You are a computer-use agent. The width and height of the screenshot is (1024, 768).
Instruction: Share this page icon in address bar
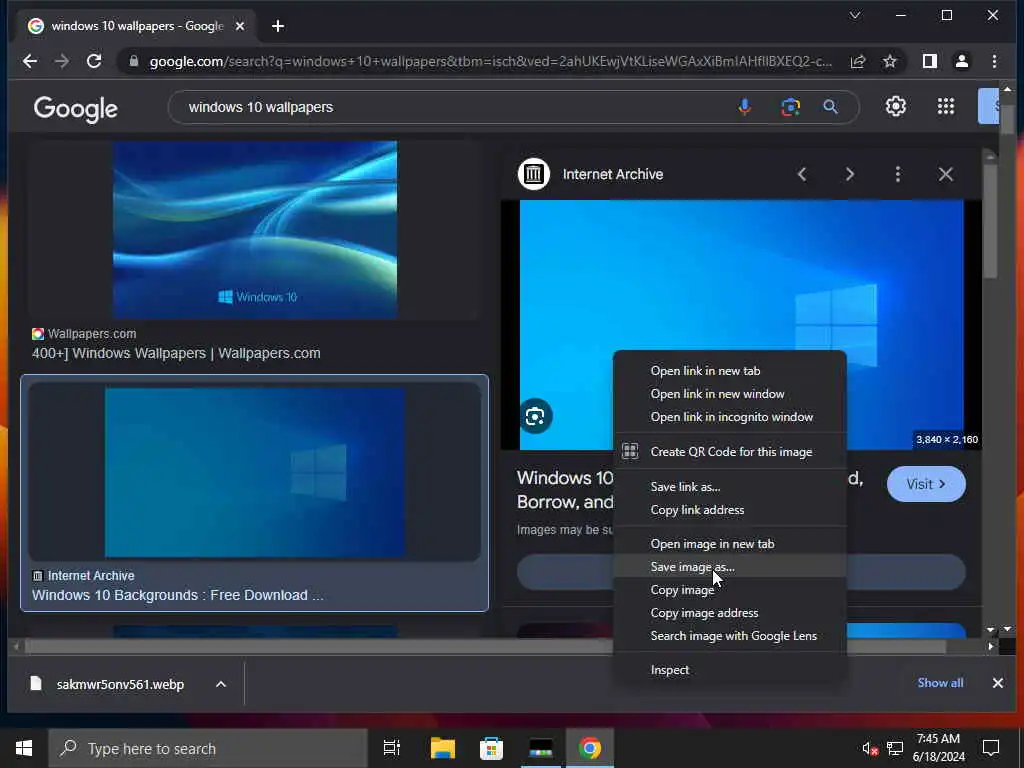[x=857, y=61]
